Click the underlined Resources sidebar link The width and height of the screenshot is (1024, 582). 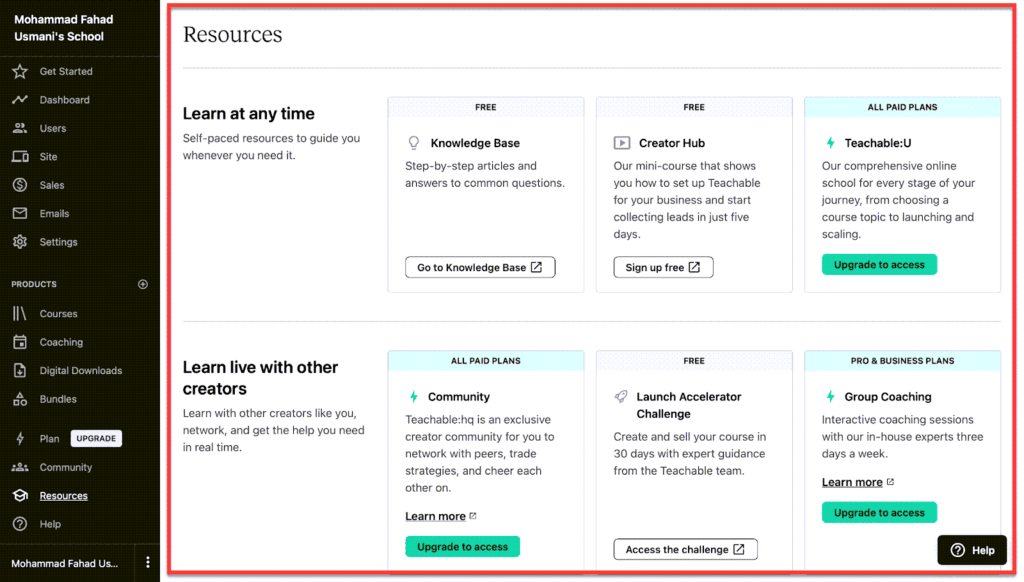pyautogui.click(x=63, y=496)
